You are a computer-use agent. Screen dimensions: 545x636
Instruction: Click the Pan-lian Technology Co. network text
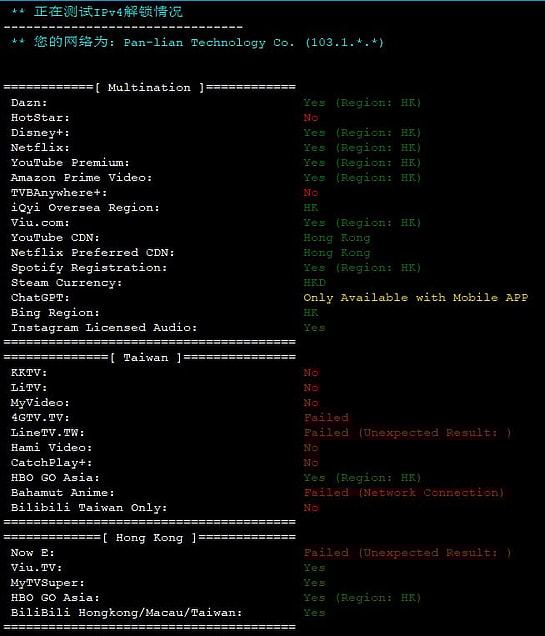[209, 42]
